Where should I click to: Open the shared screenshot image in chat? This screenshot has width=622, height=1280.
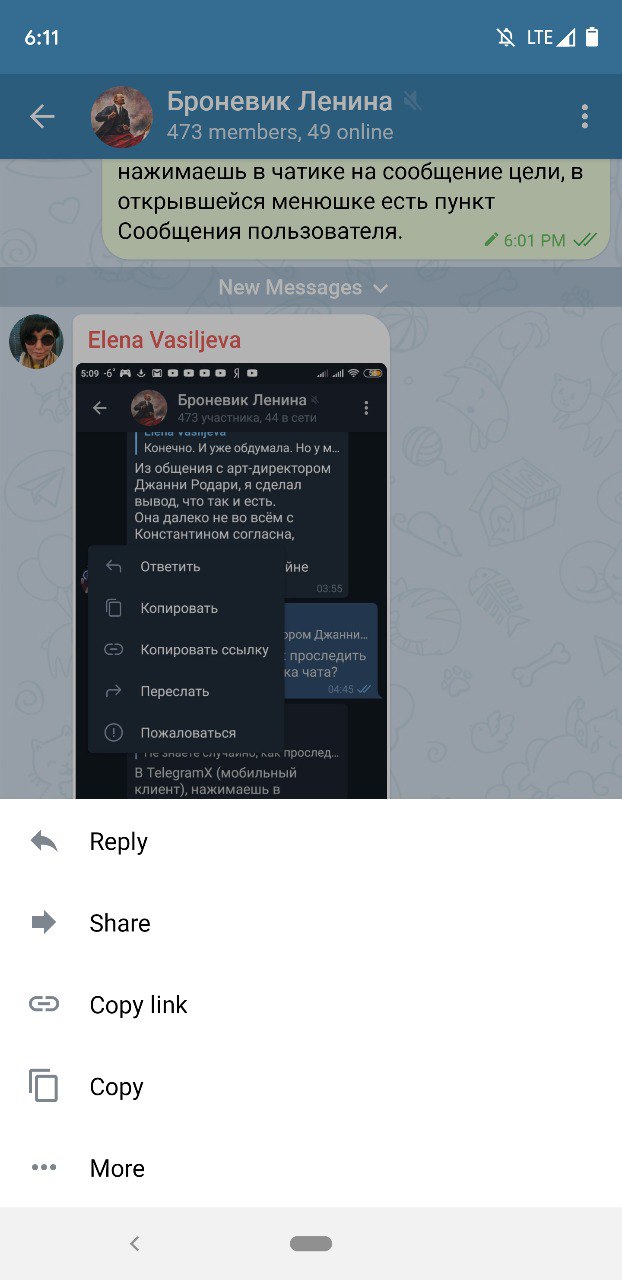tap(232, 581)
